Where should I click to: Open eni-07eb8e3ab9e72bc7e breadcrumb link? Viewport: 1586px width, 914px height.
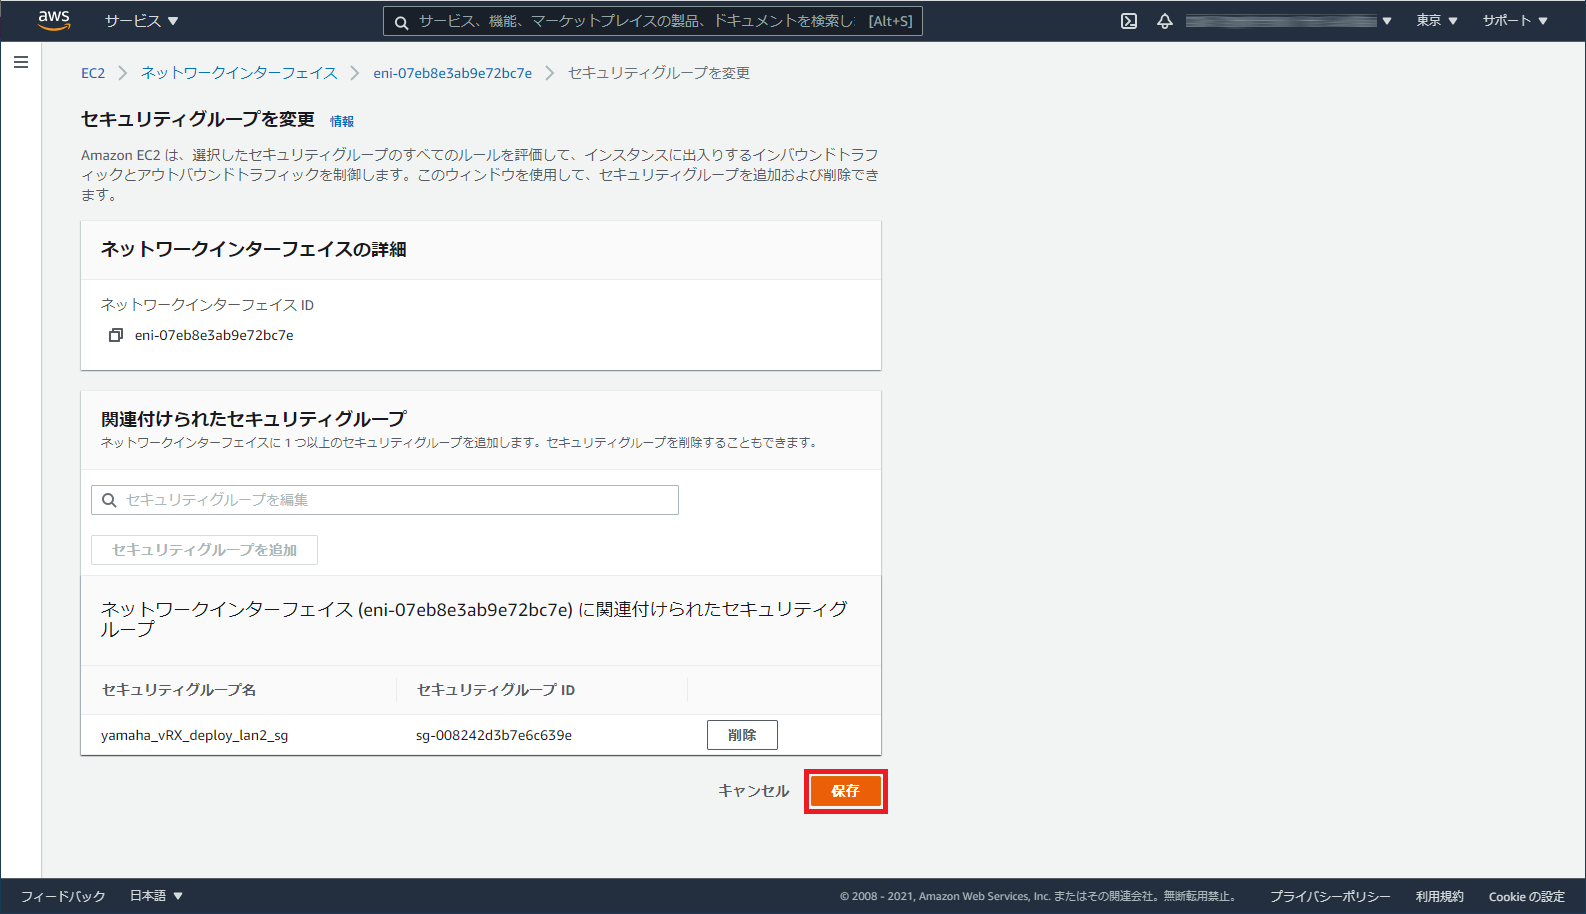click(x=452, y=73)
